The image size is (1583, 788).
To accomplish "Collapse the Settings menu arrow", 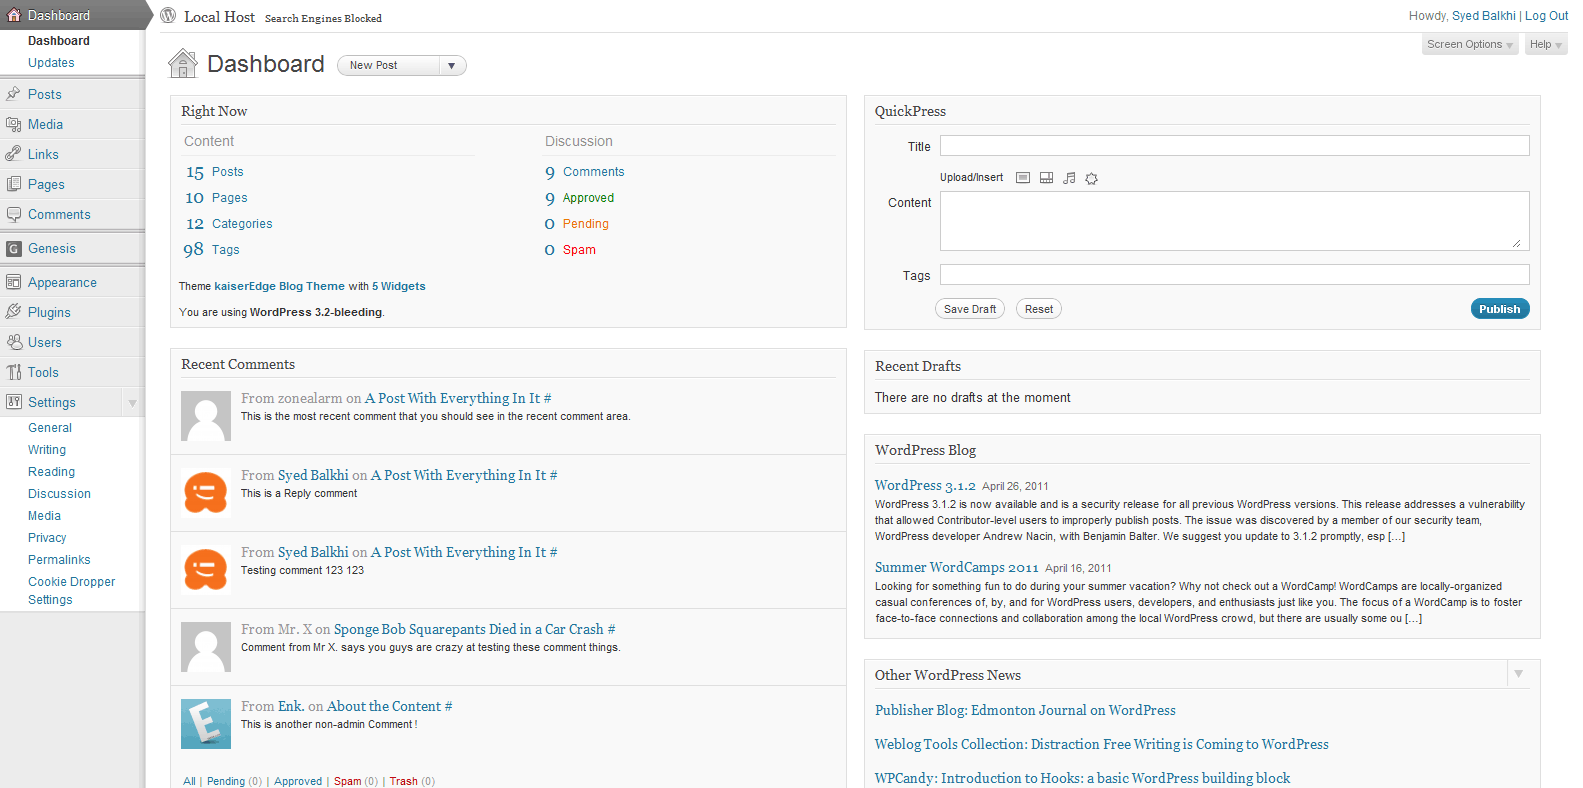I will tap(132, 403).
